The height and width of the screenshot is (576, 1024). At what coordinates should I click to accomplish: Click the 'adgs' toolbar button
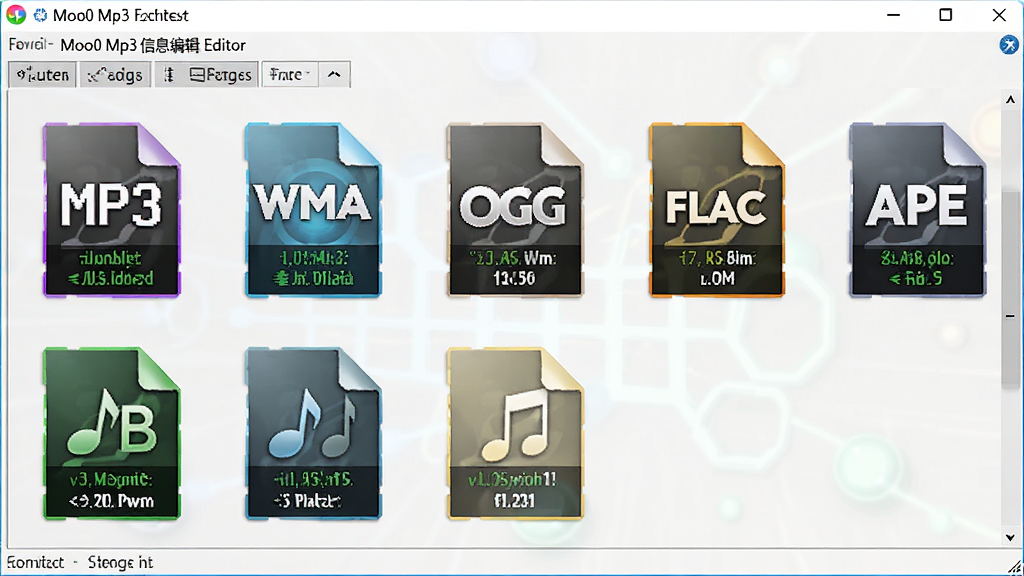[116, 74]
